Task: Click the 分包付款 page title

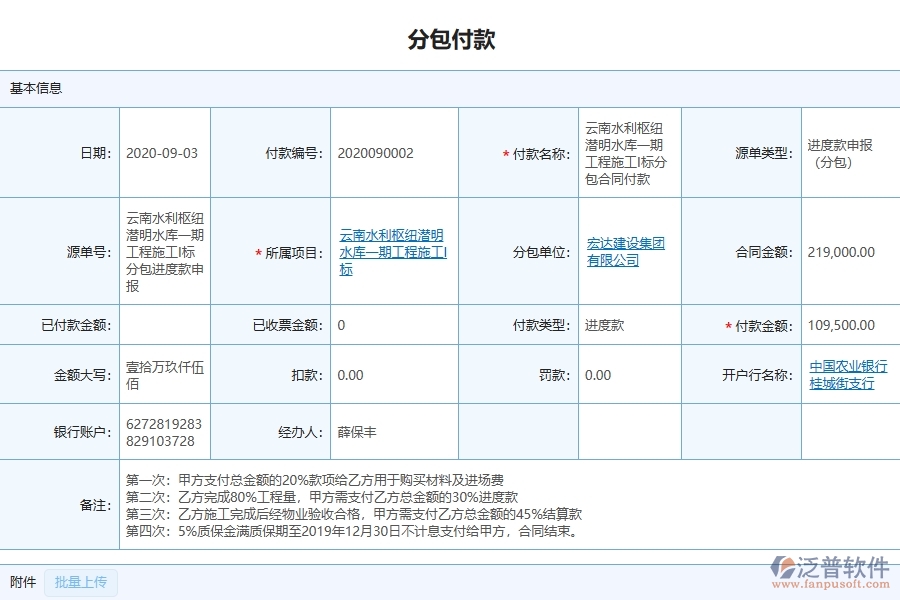Action: point(450,40)
